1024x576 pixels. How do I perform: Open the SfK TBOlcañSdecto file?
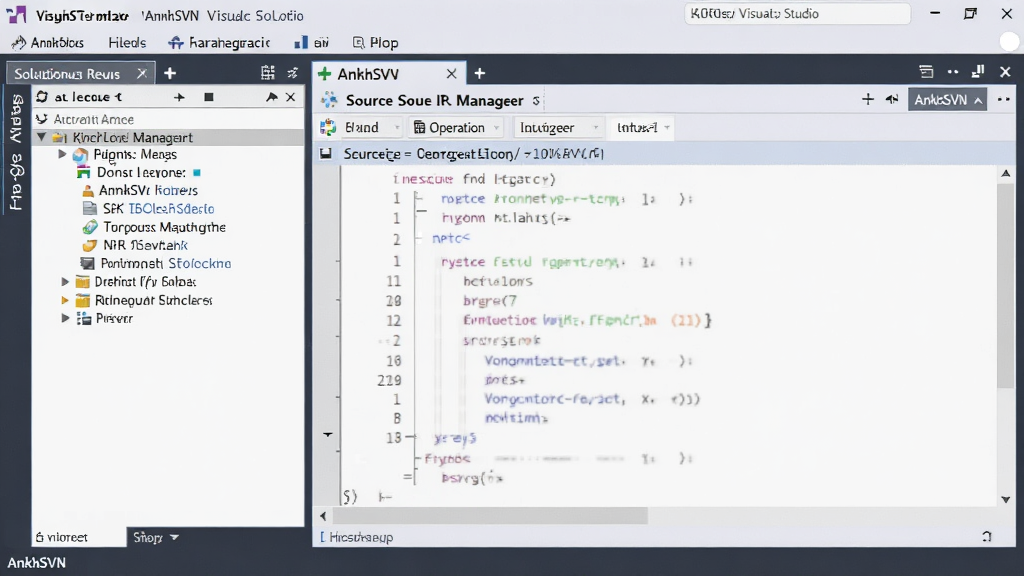tap(159, 209)
